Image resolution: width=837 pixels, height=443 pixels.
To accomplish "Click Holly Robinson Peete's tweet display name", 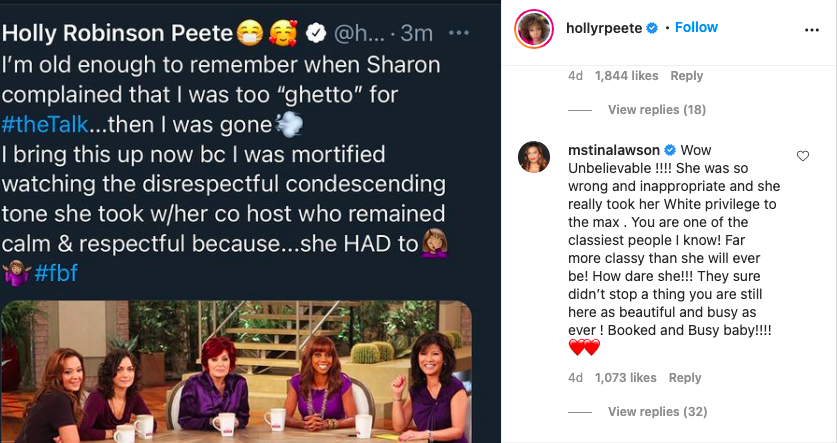I will pos(117,33).
